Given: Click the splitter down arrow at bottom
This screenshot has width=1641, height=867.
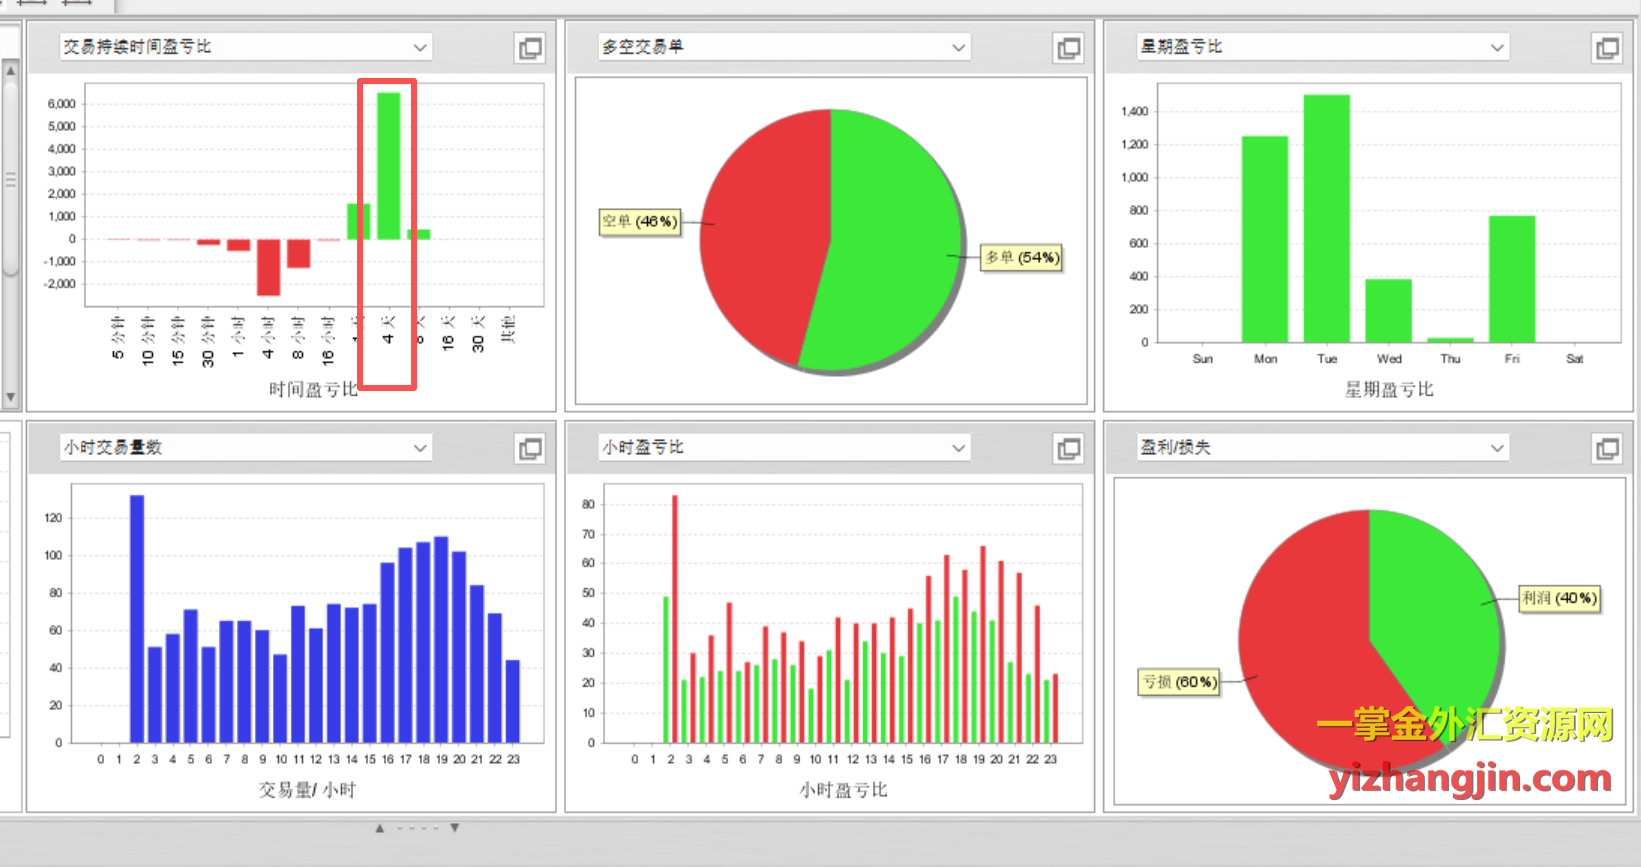Looking at the screenshot, I should click(x=455, y=828).
